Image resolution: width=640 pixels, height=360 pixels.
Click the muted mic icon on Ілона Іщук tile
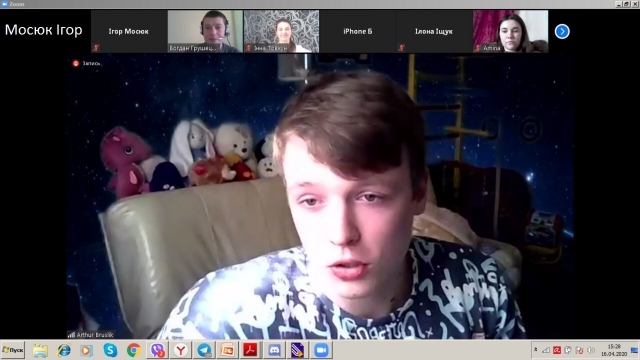(x=401, y=48)
